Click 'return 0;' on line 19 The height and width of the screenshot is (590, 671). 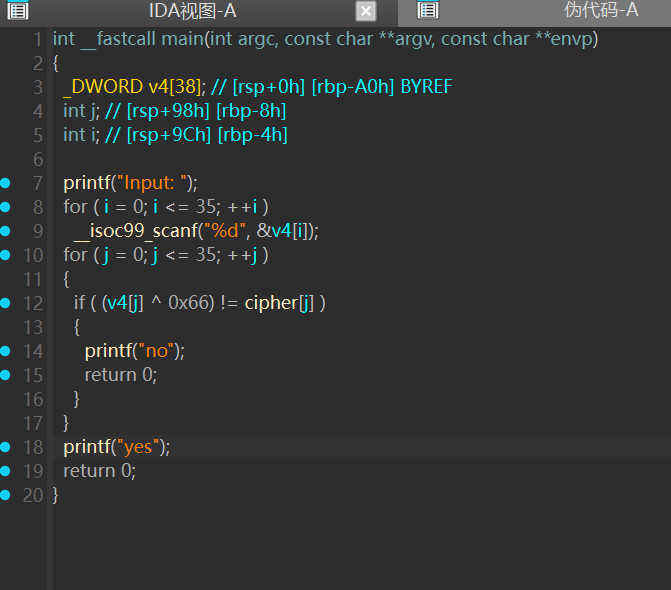(100, 471)
